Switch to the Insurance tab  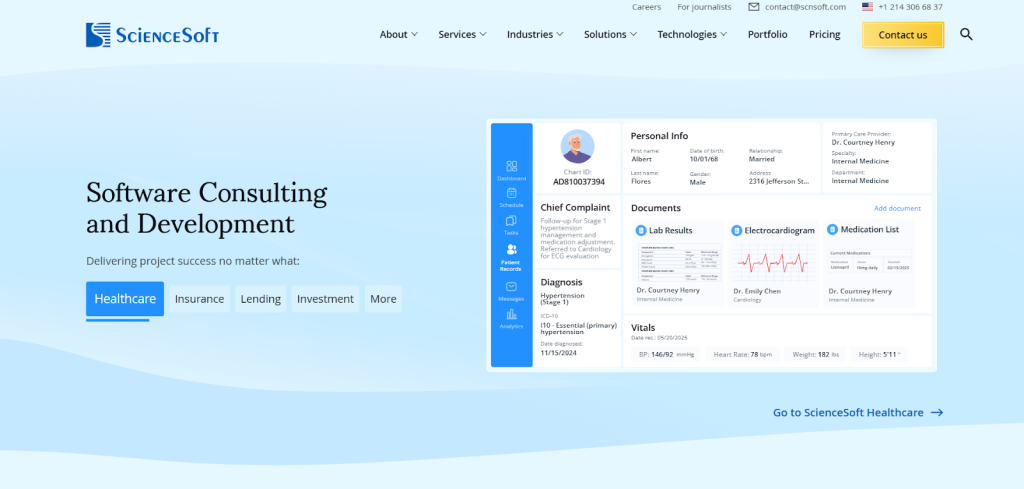coord(200,299)
